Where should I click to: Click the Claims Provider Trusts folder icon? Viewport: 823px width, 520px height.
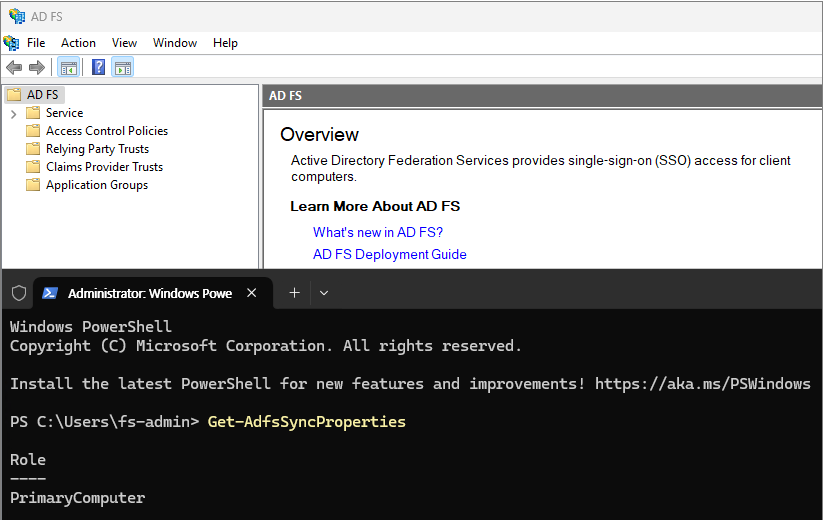[x=33, y=167]
